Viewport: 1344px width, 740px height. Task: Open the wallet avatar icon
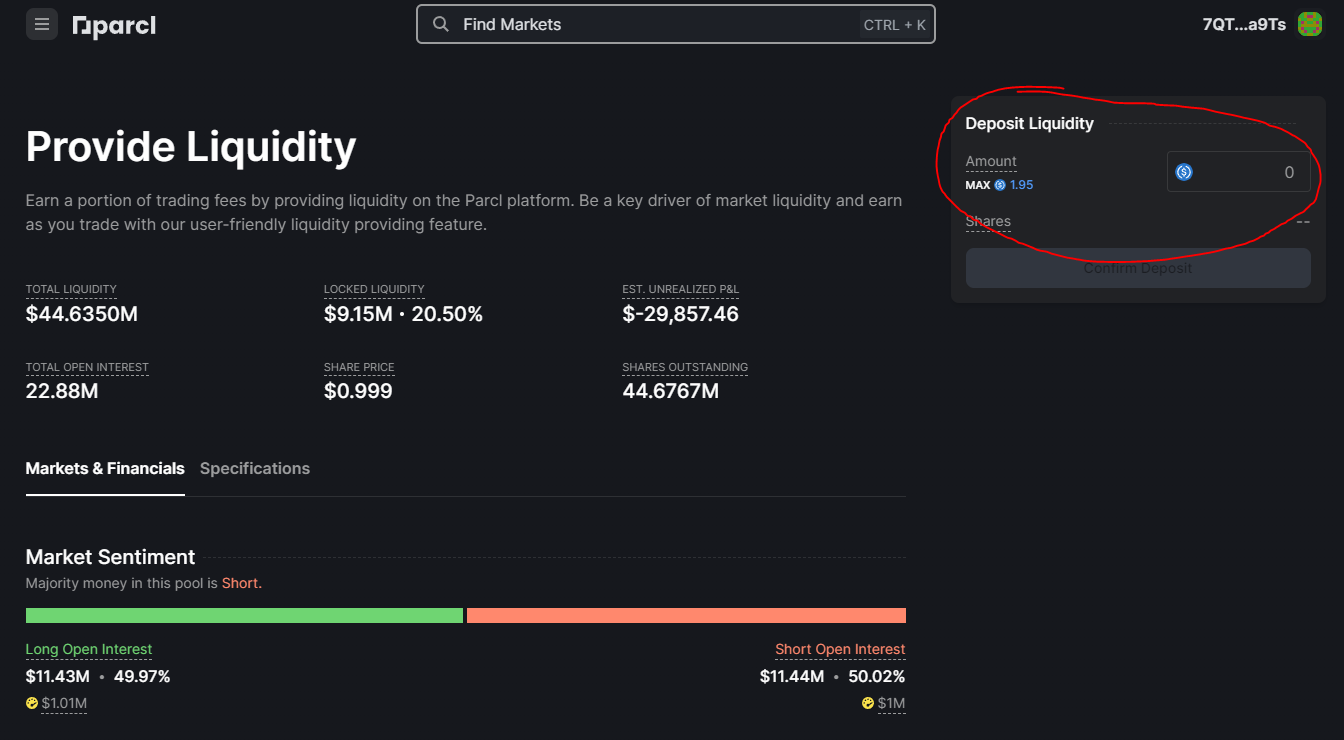pos(1310,24)
